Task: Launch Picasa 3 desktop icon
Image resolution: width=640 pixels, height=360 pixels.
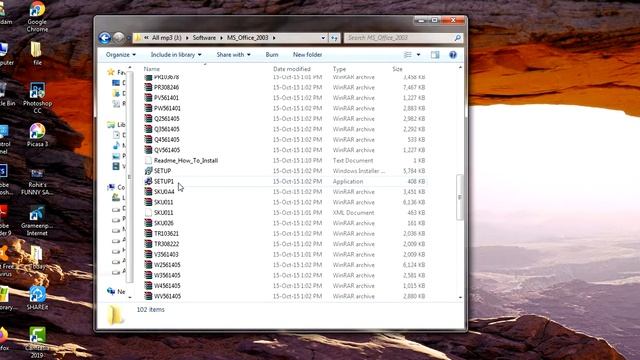Action: click(37, 135)
